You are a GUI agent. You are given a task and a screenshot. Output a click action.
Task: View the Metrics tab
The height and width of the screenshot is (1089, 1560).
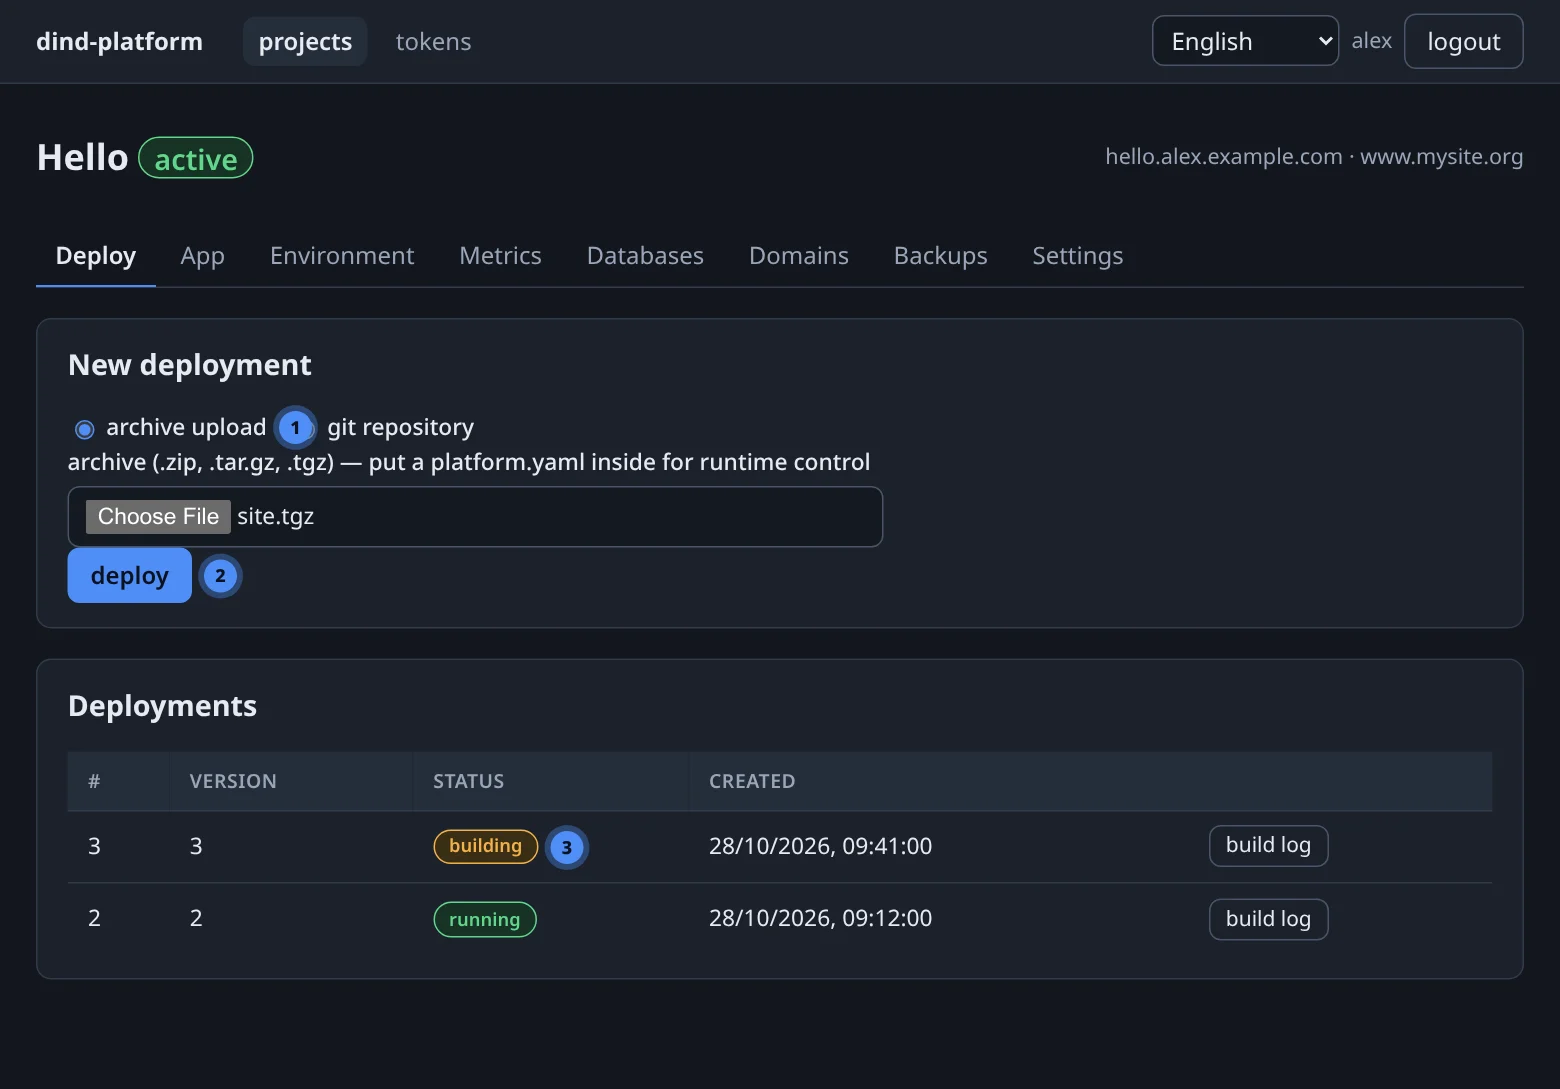coord(500,256)
